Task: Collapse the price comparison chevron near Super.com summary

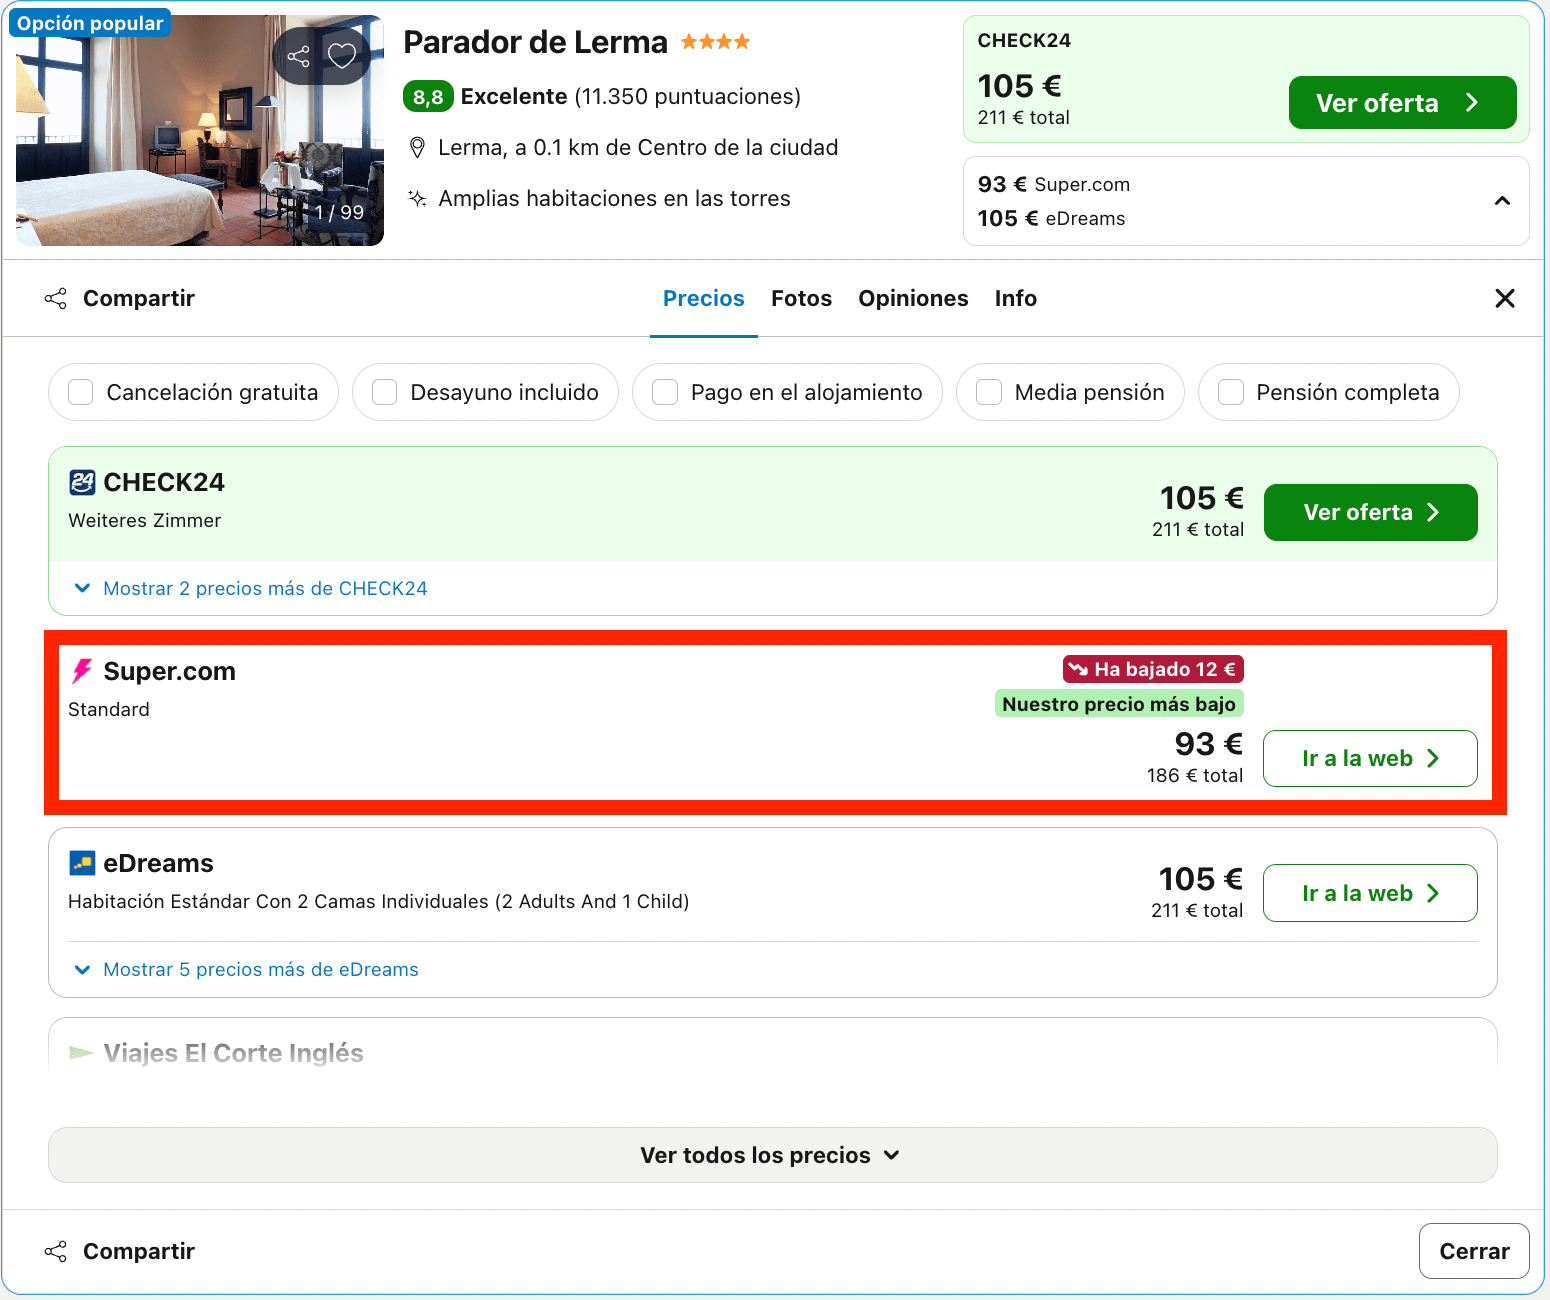Action: point(1502,201)
